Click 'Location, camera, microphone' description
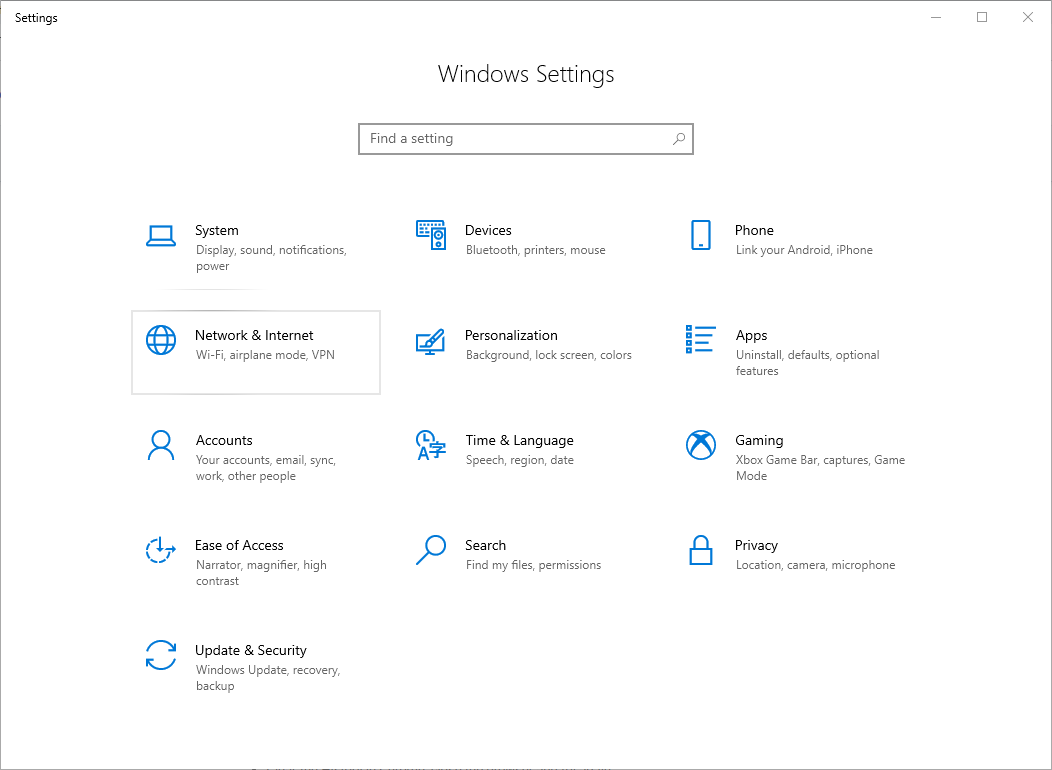This screenshot has width=1052, height=770. [x=815, y=565]
